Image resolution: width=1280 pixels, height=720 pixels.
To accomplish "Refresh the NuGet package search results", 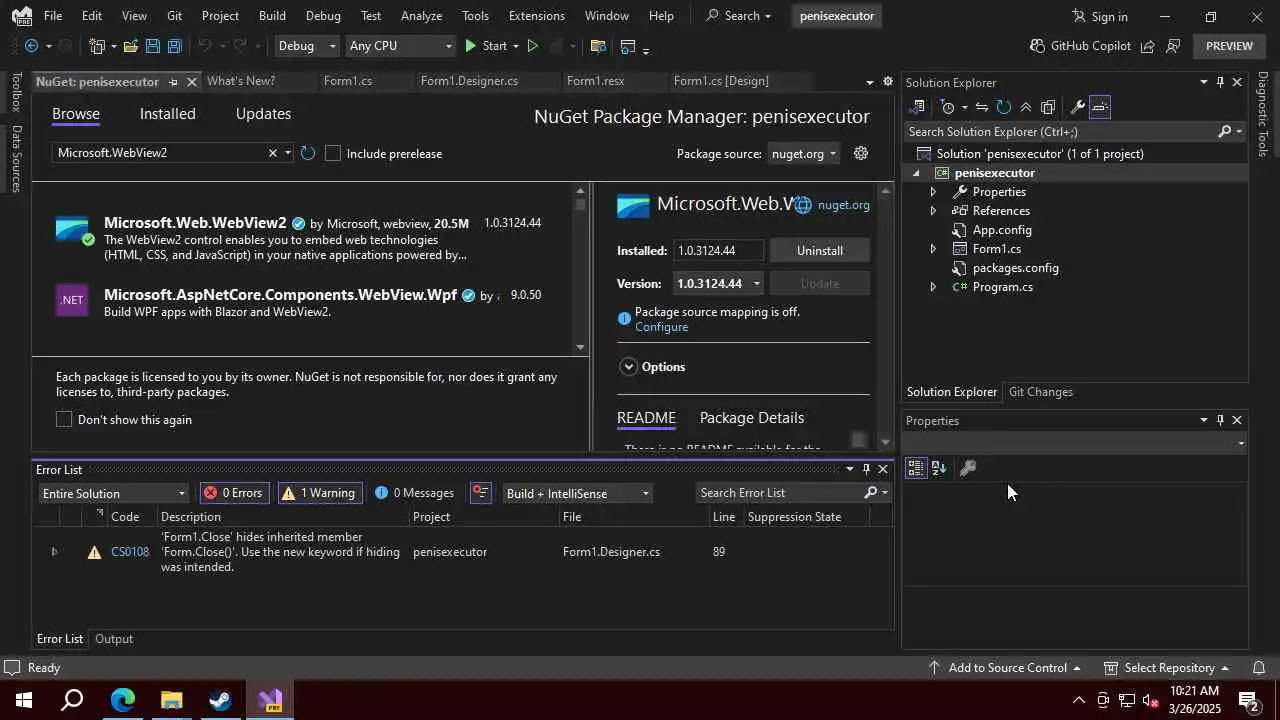I will pos(308,153).
